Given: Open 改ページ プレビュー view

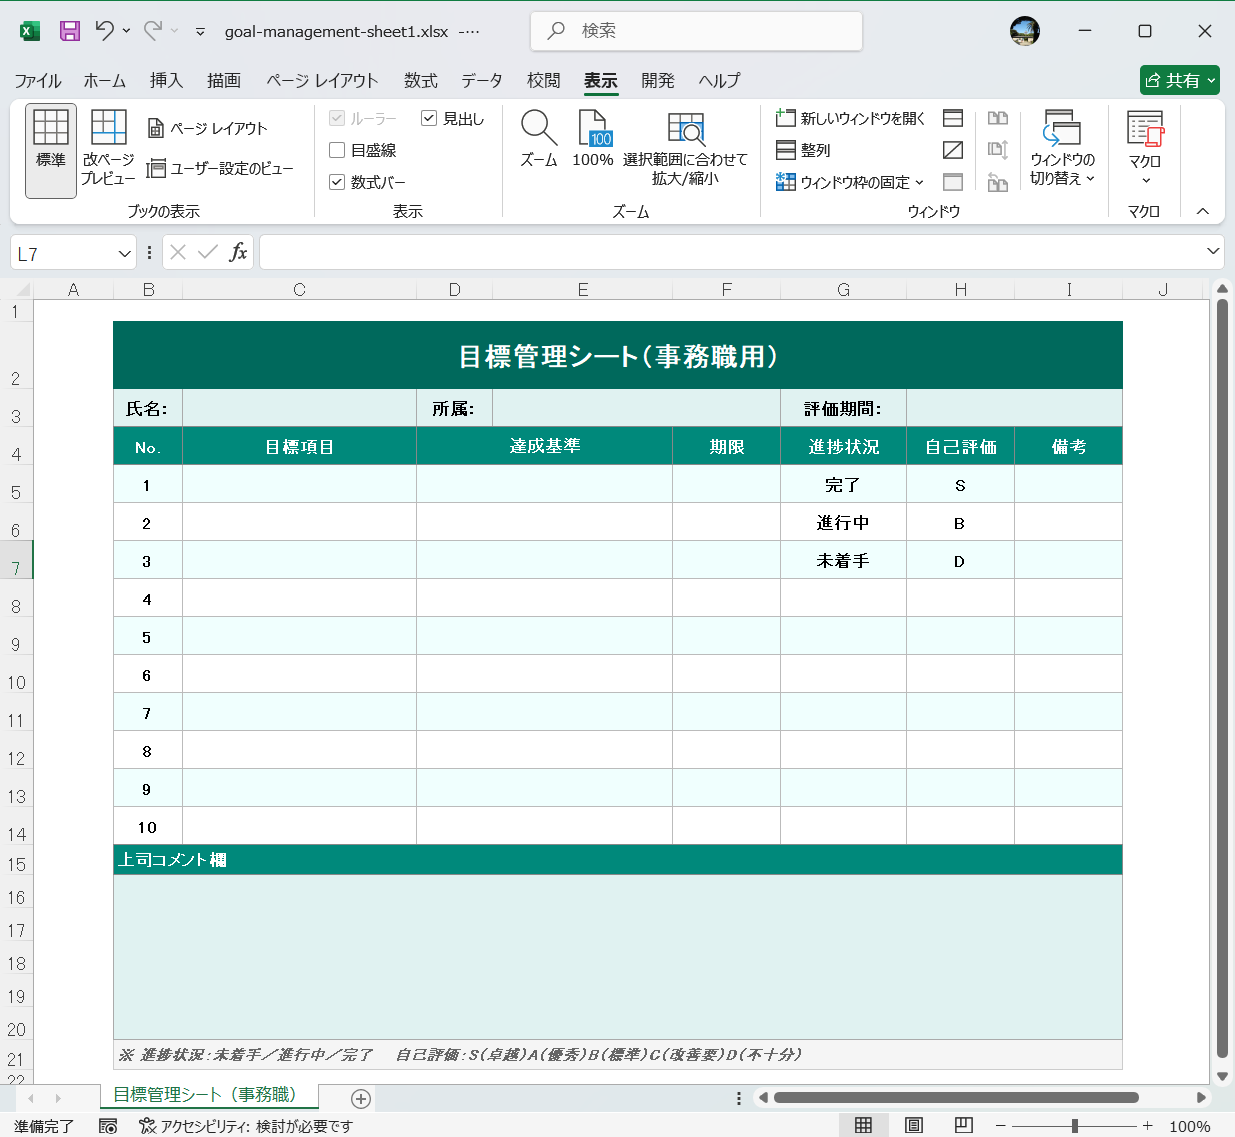Looking at the screenshot, I should click(x=108, y=148).
